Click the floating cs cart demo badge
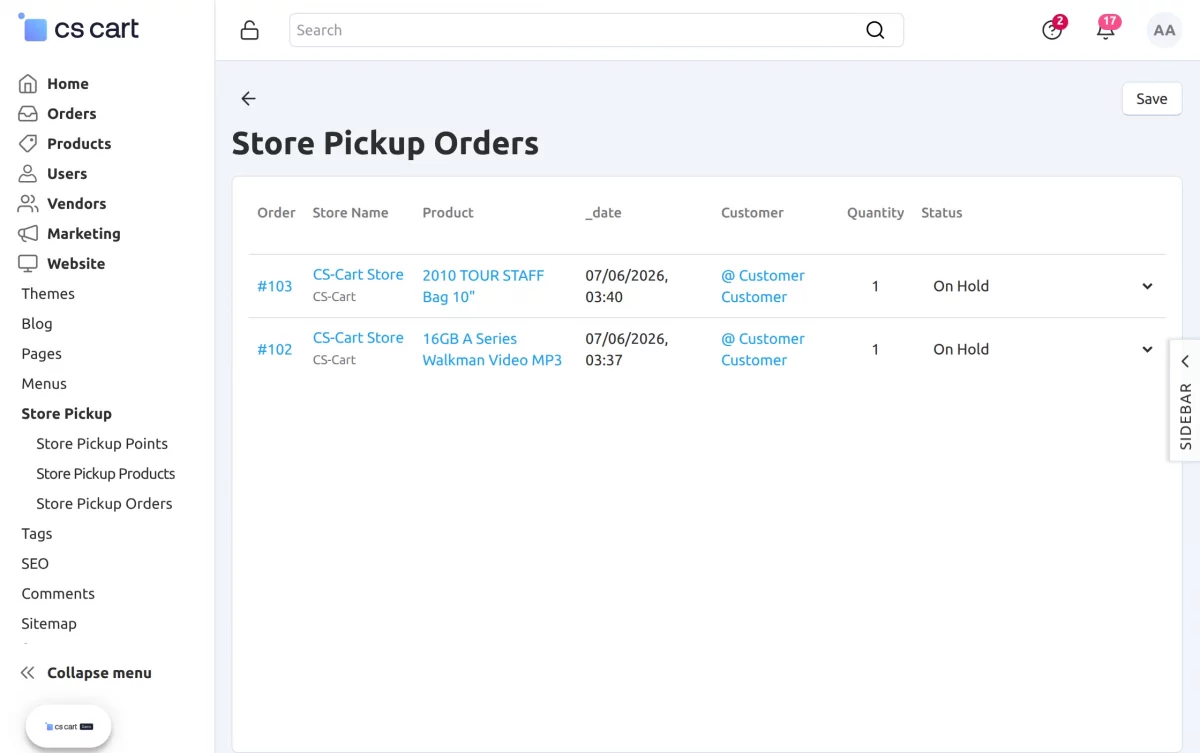The width and height of the screenshot is (1200, 753). (68, 727)
